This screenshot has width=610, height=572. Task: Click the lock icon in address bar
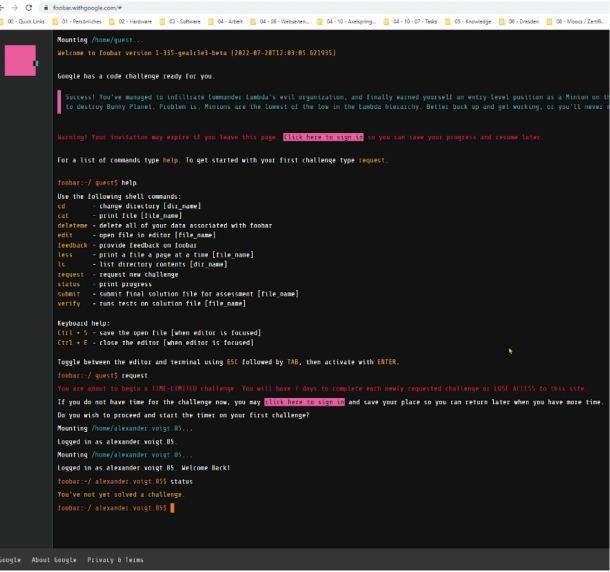point(46,8)
